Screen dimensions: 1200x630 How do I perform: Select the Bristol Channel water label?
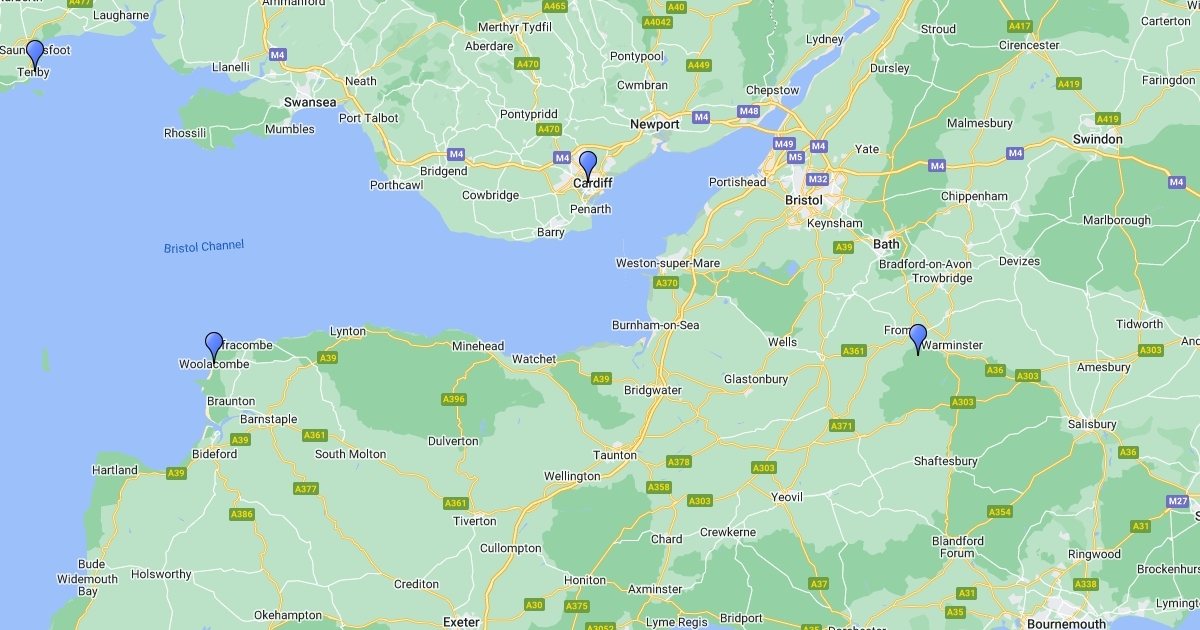[x=204, y=246]
